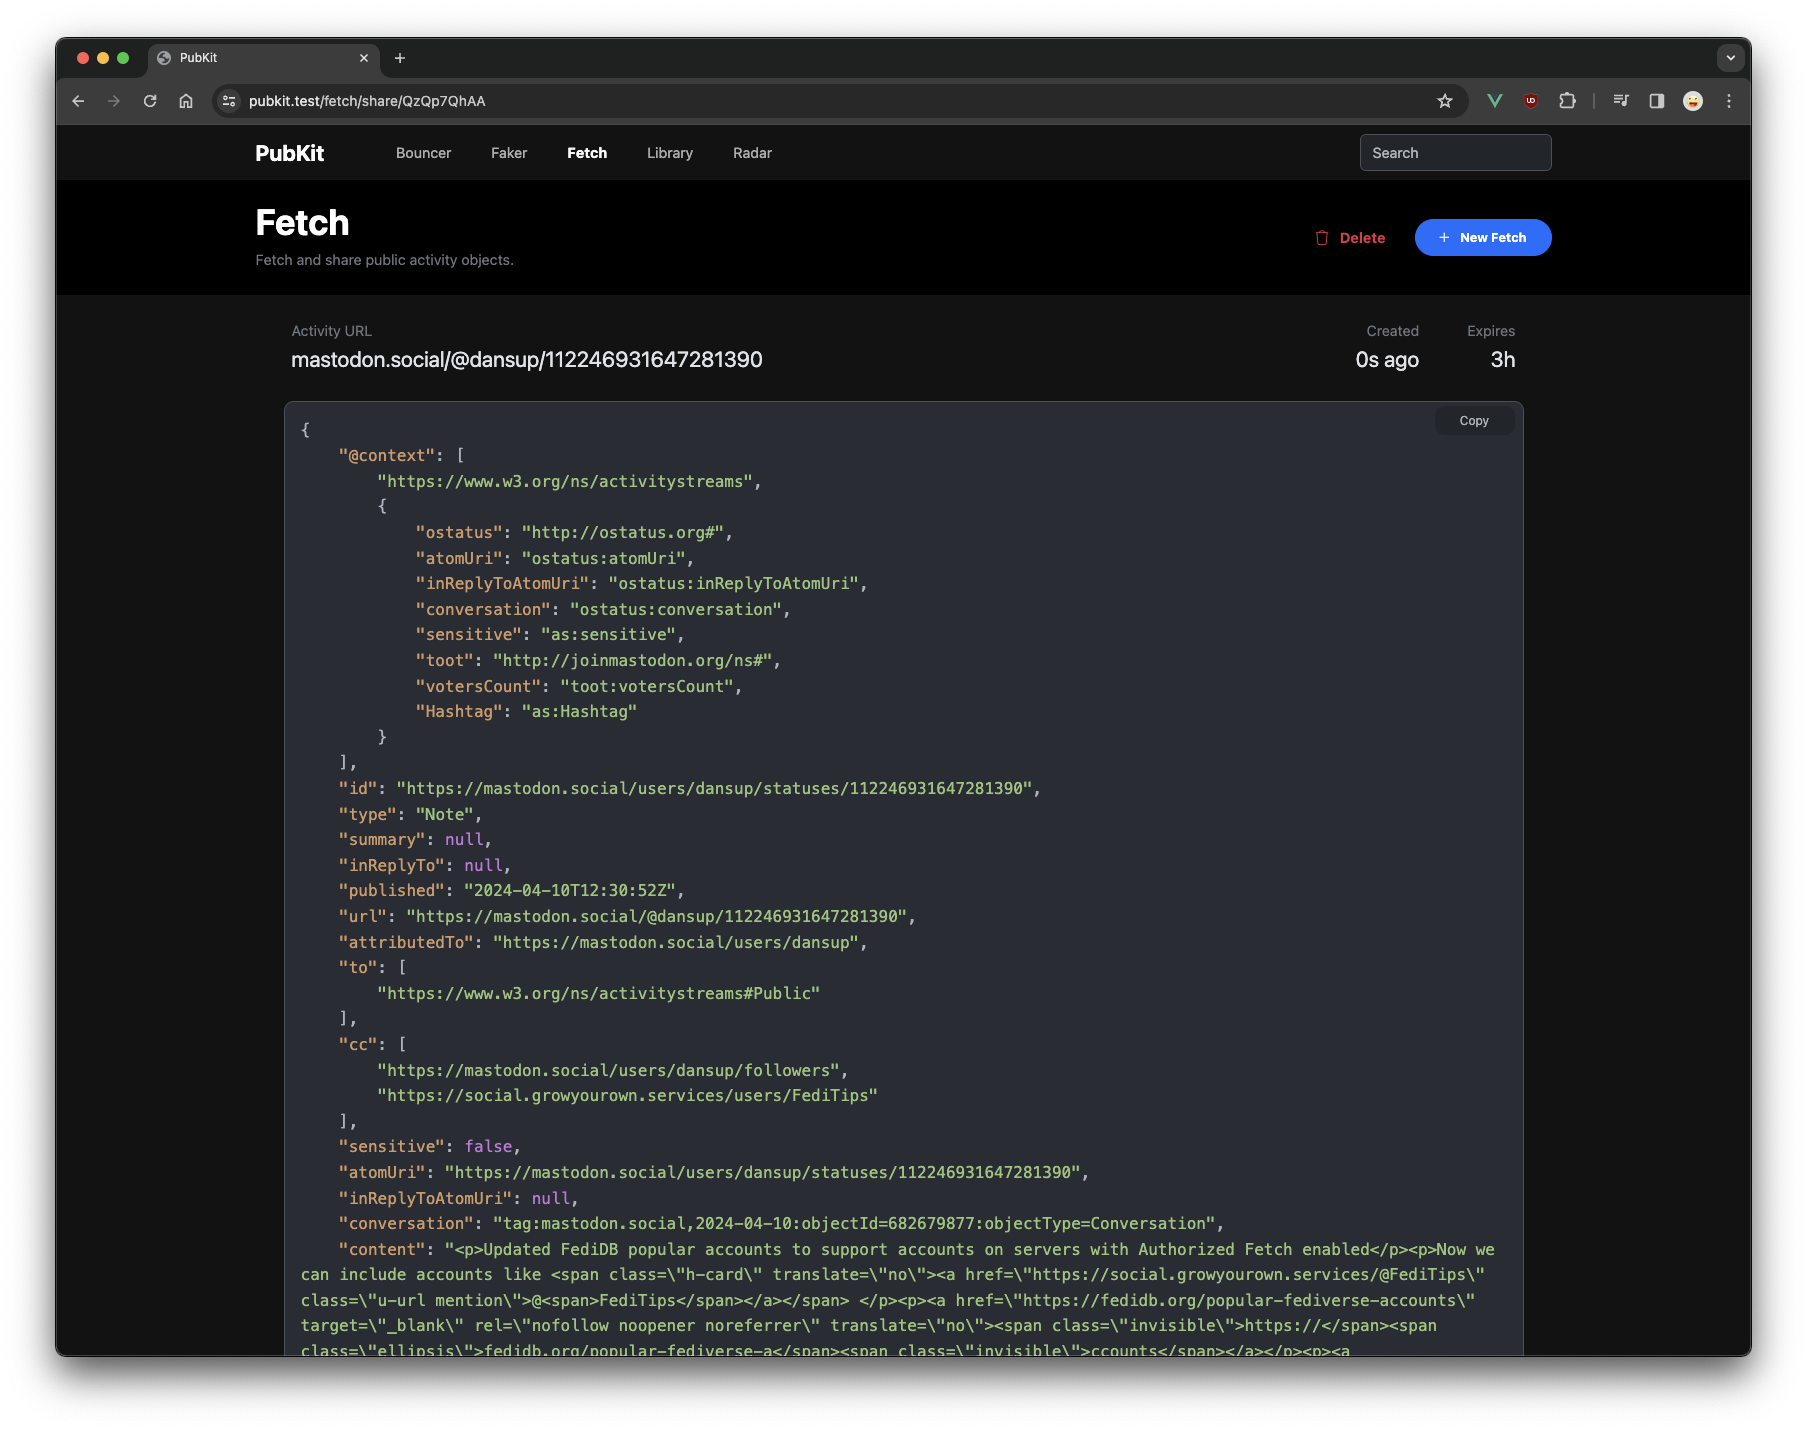Screen dimensions: 1807x1430
Task: Open the Faker section
Action: click(509, 153)
